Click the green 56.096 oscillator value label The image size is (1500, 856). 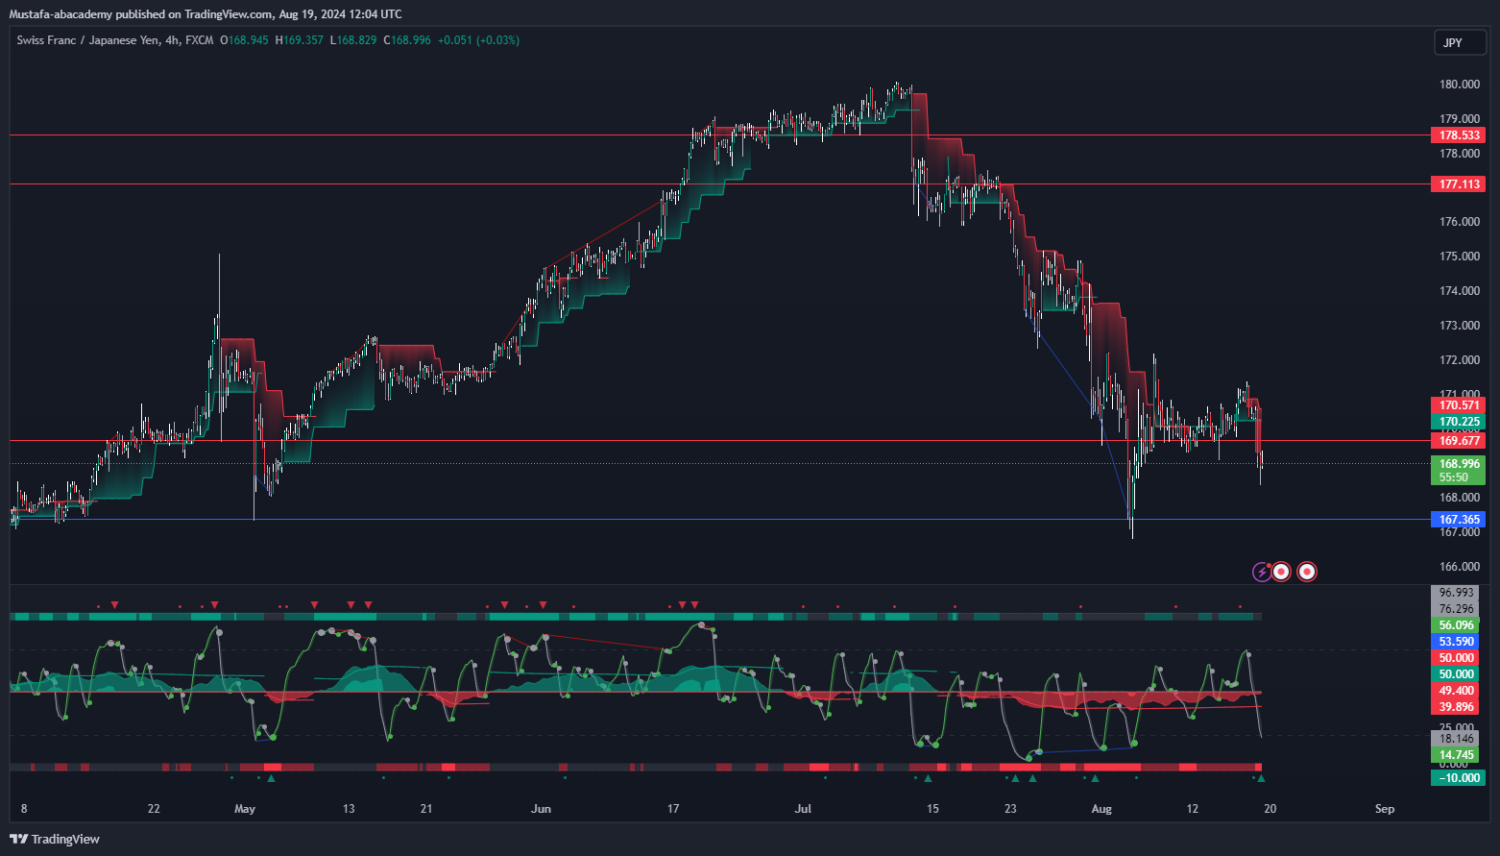(x=1456, y=625)
